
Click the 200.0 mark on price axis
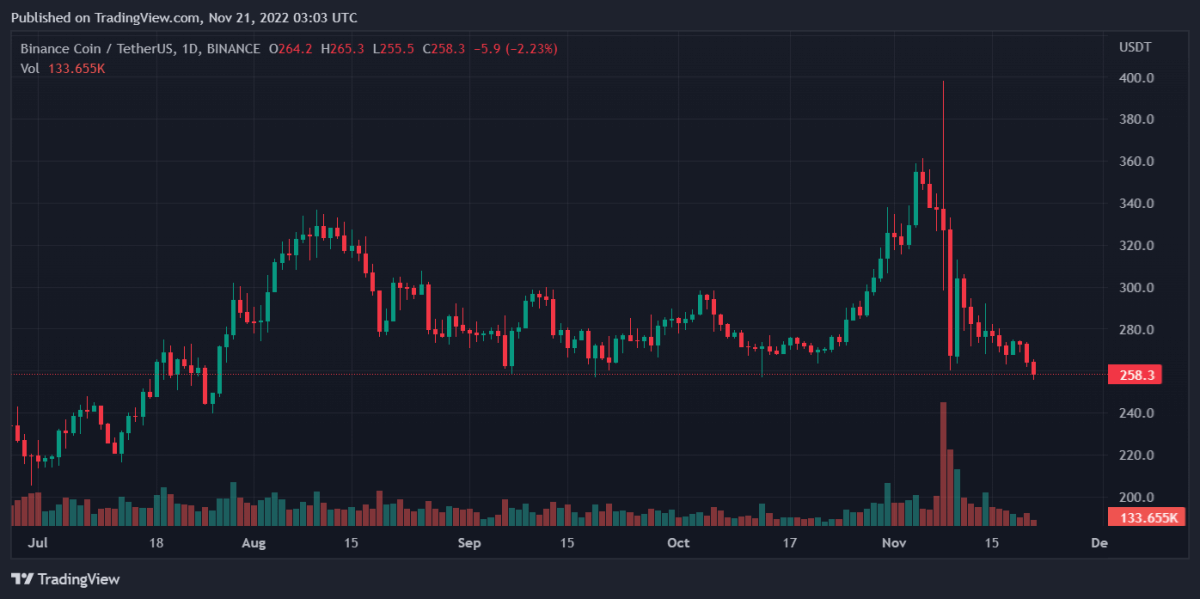pos(1137,497)
